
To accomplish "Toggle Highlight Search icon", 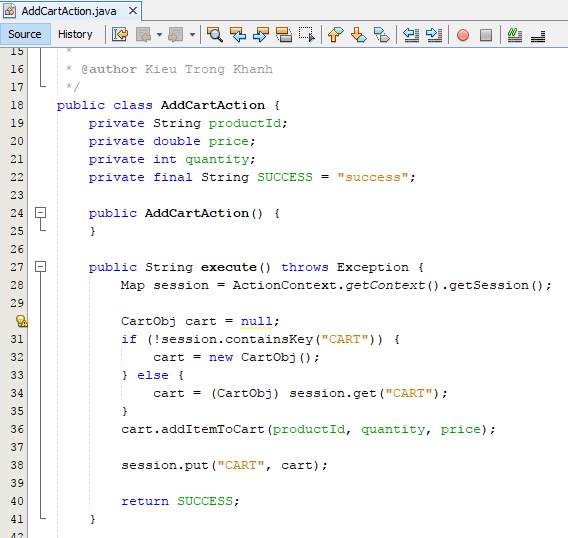I will 284,35.
